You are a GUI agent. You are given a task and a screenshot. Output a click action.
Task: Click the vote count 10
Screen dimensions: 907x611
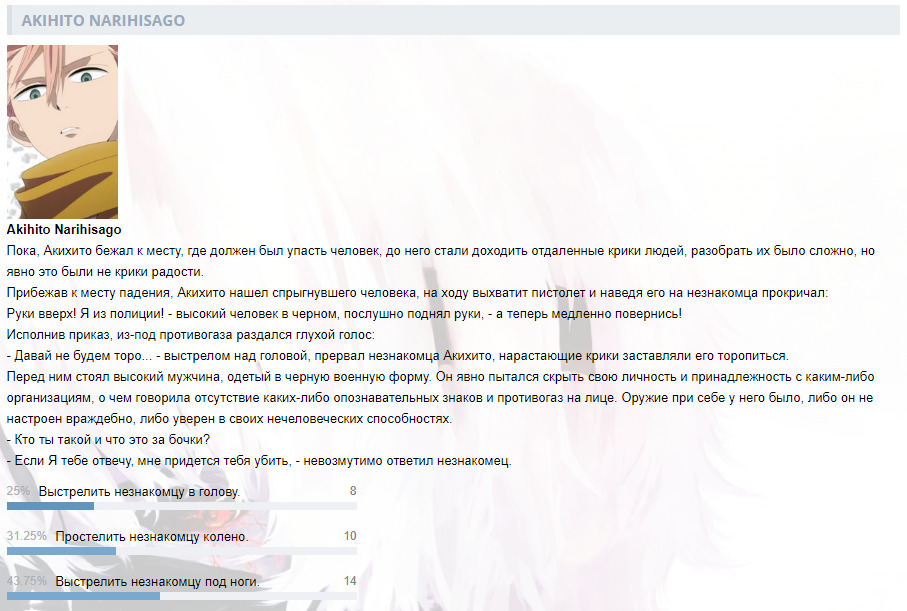(349, 536)
